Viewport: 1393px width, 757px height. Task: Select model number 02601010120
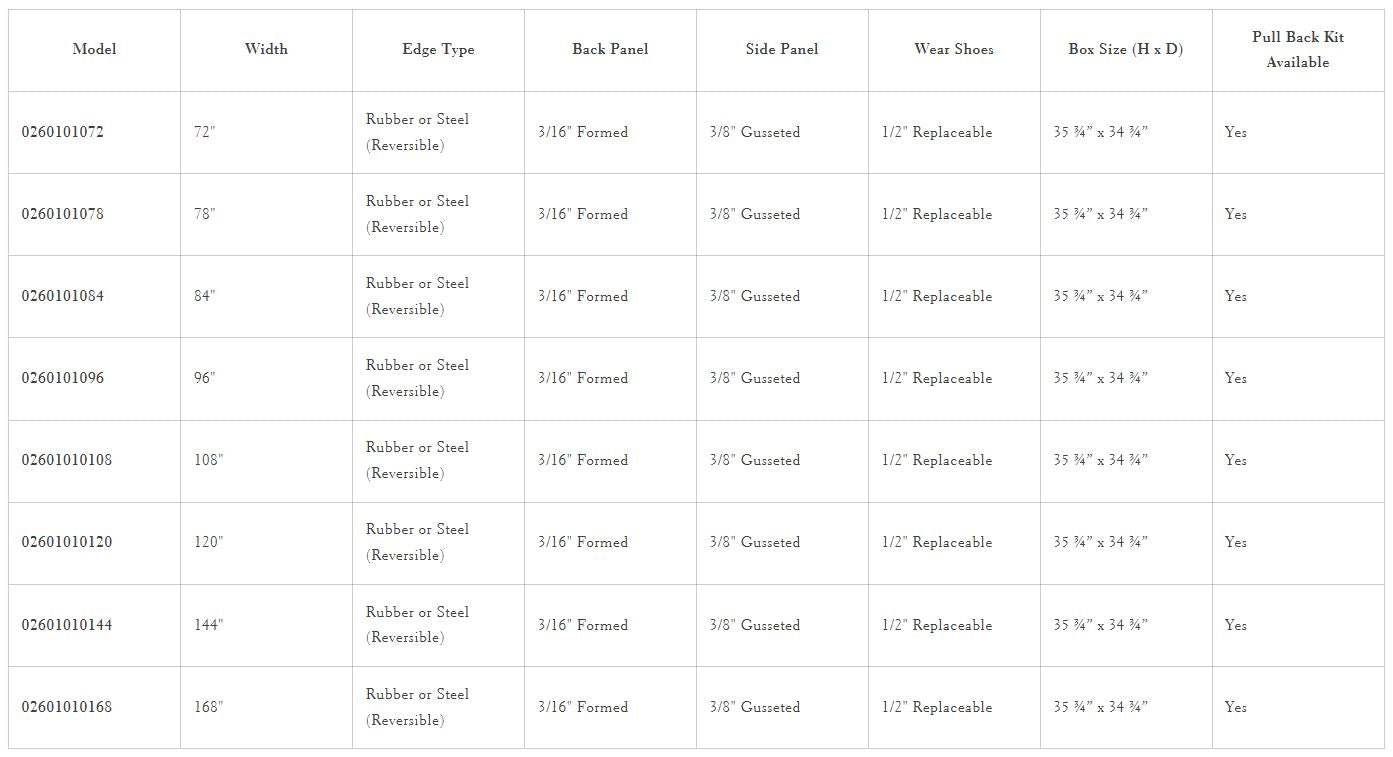click(x=67, y=542)
